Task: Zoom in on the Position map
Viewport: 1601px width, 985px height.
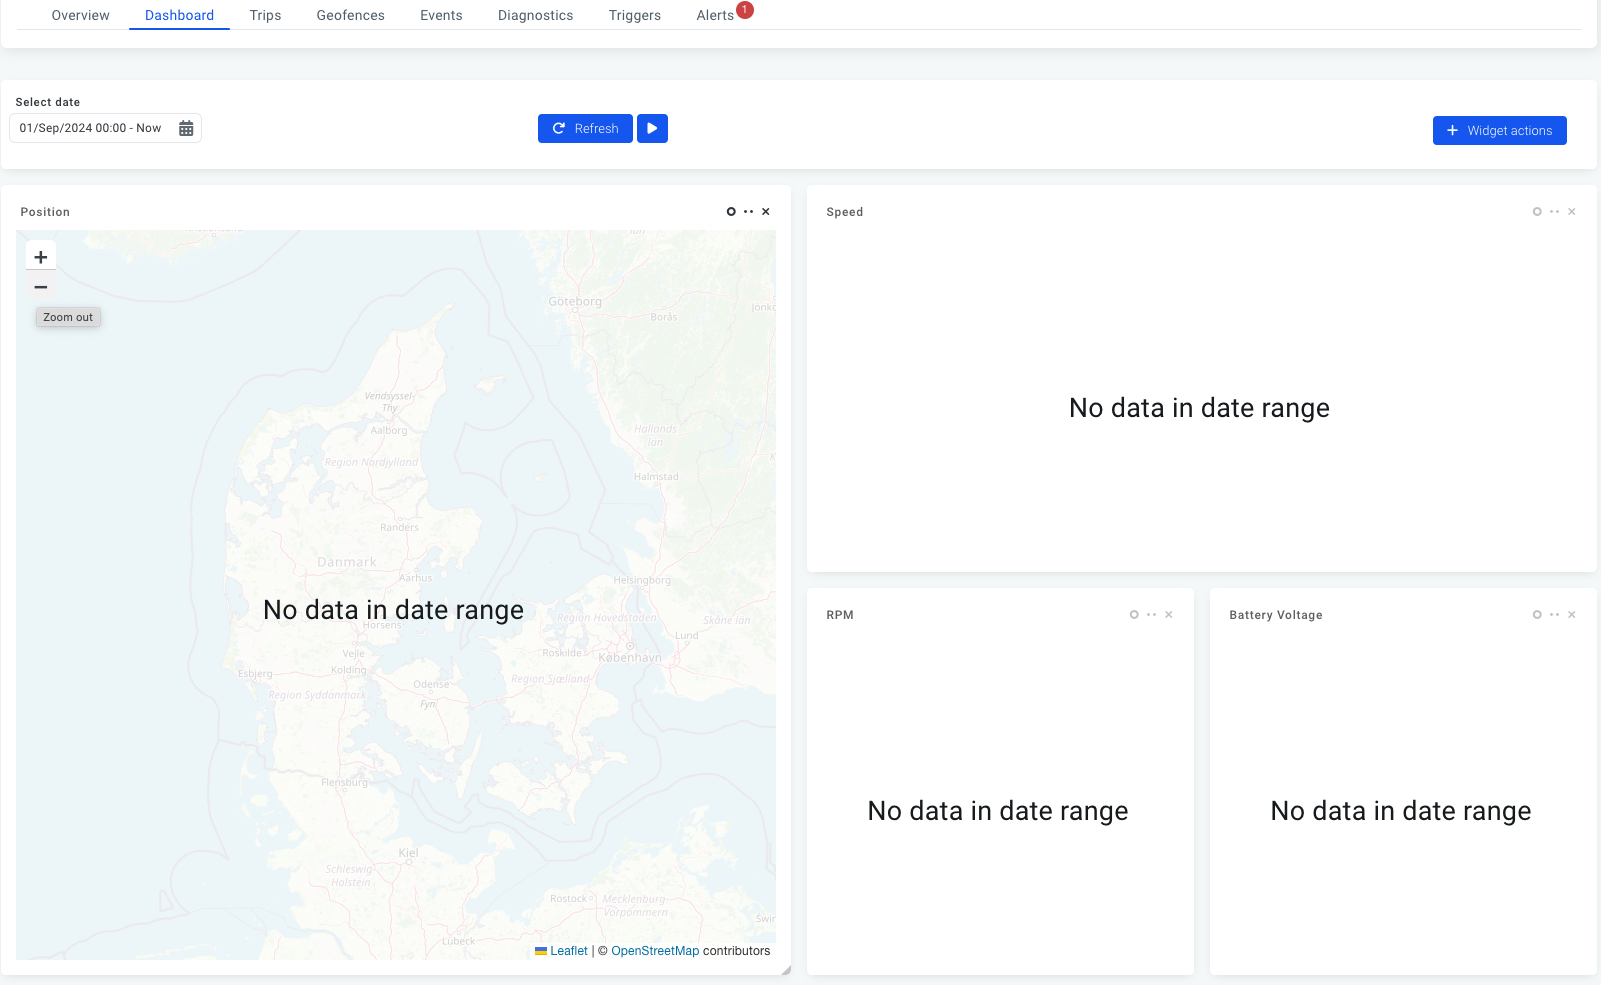Action: tap(41, 257)
